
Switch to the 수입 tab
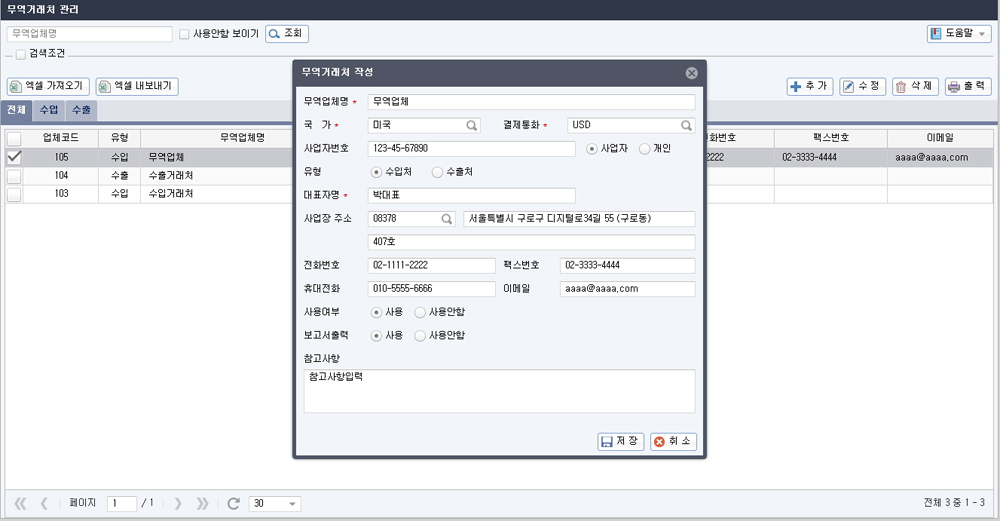[x=49, y=110]
